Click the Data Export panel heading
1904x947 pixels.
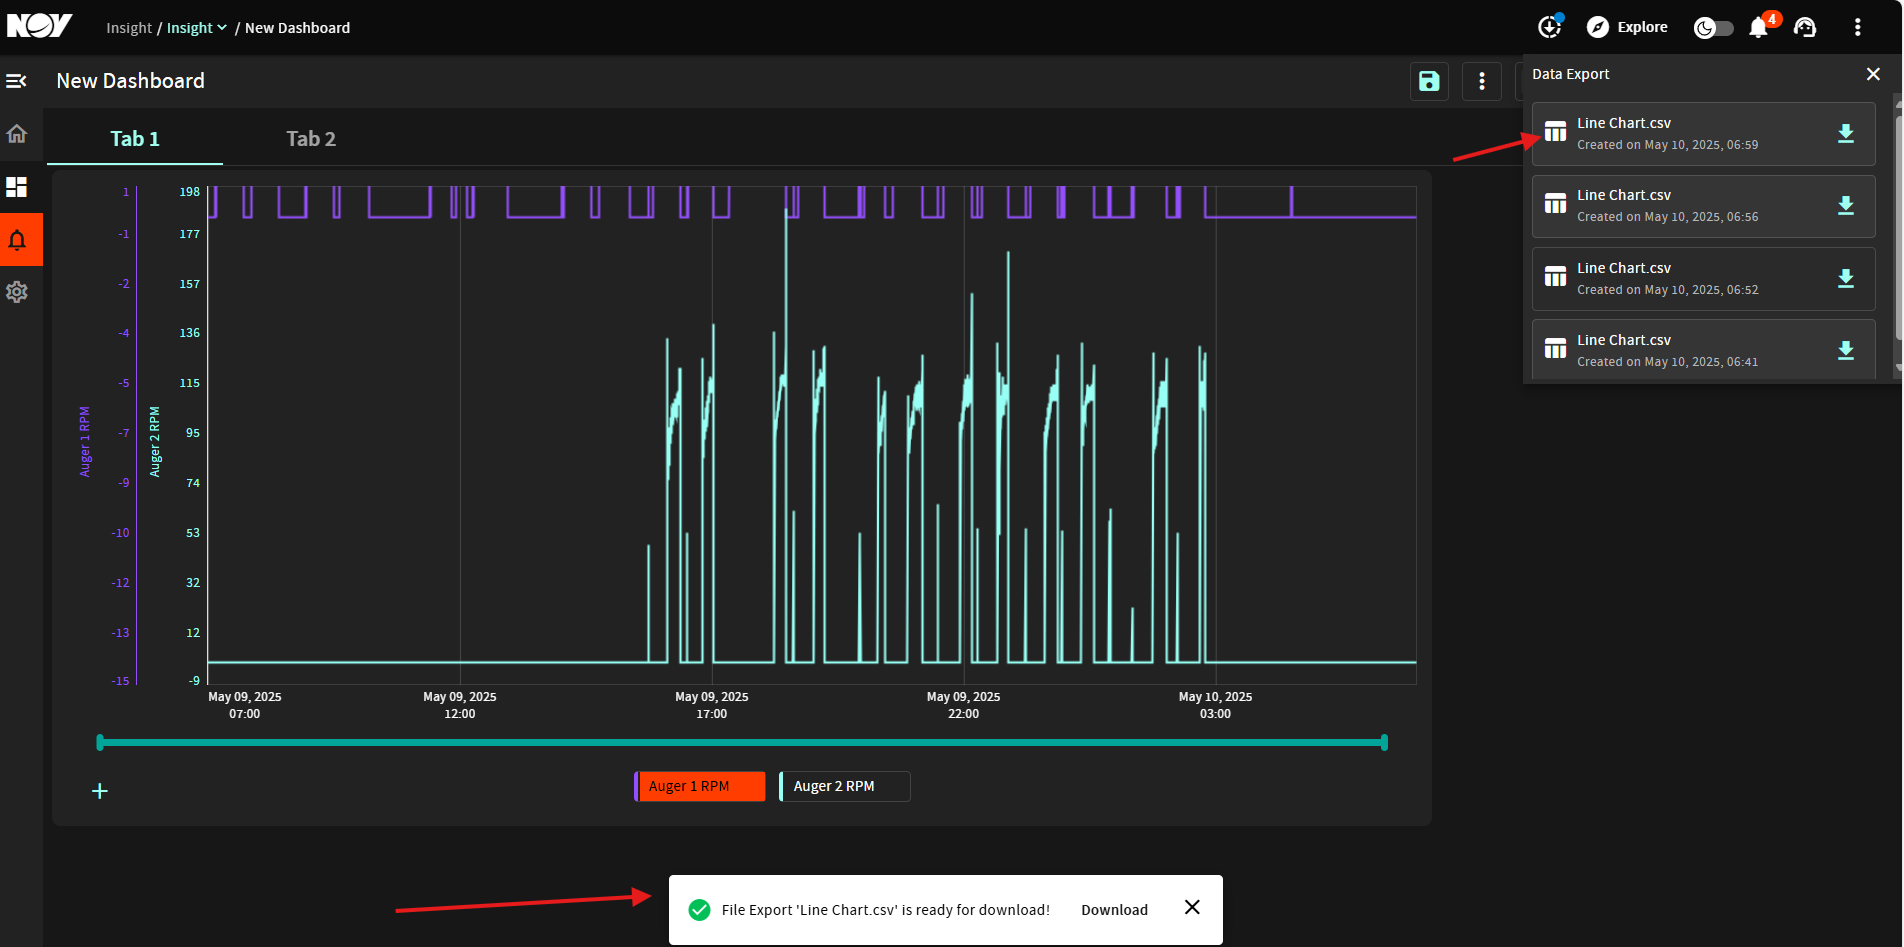point(1570,74)
